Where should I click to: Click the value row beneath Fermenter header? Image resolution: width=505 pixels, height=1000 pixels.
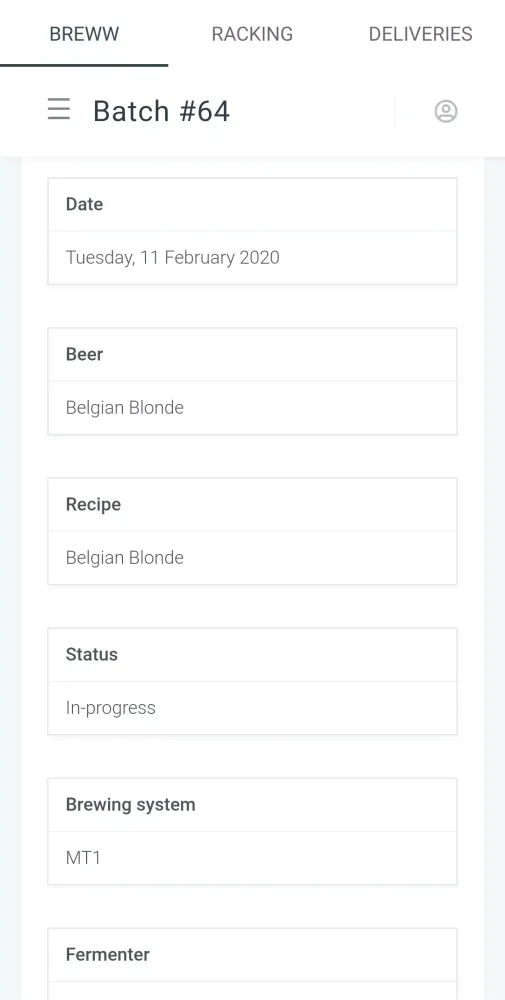coord(252,991)
